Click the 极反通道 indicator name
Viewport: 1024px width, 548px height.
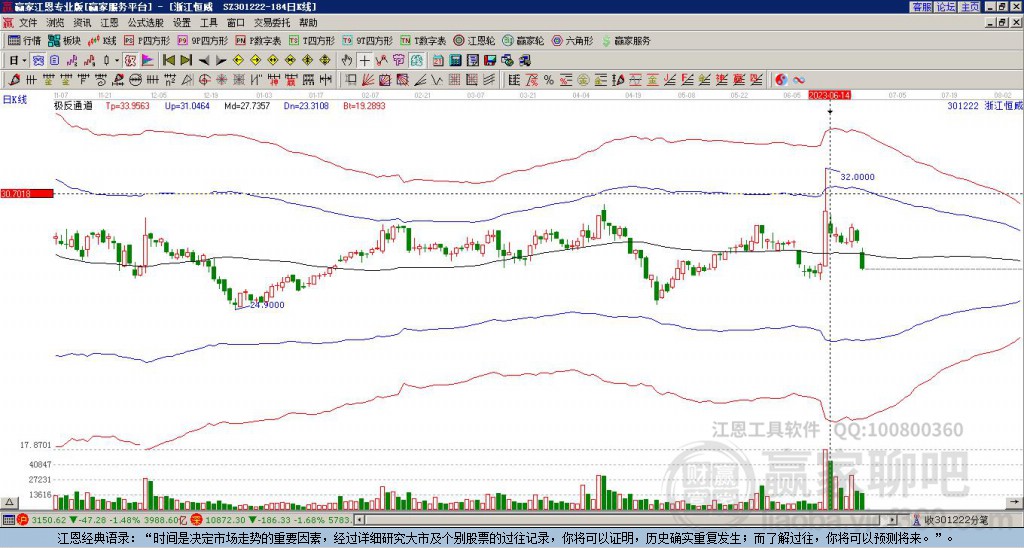point(73,105)
